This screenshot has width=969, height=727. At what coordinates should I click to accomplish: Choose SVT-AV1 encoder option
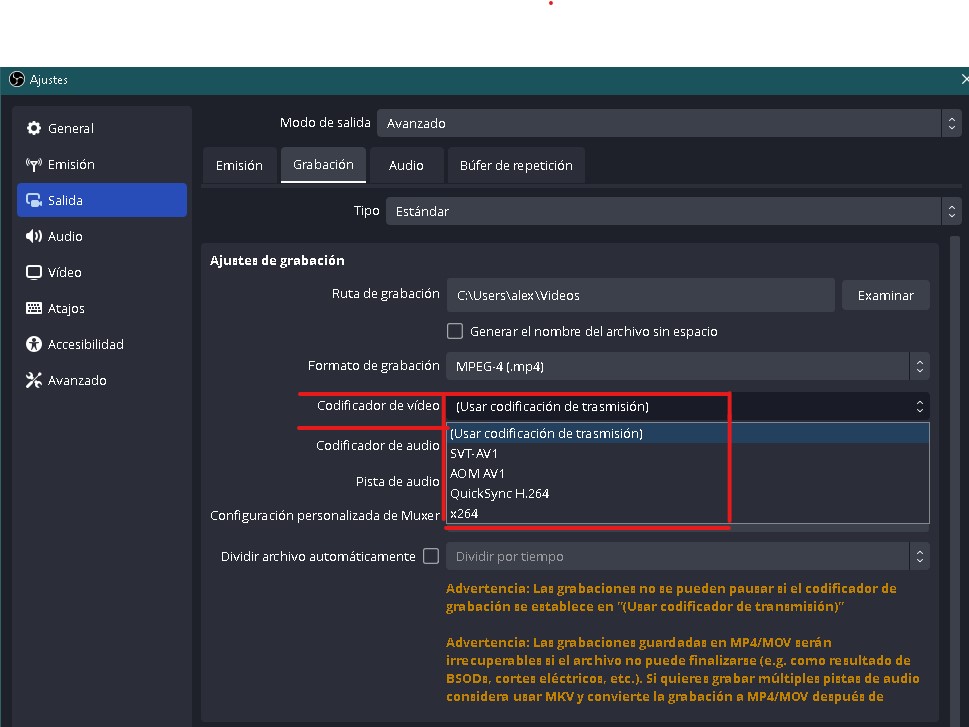(x=688, y=454)
